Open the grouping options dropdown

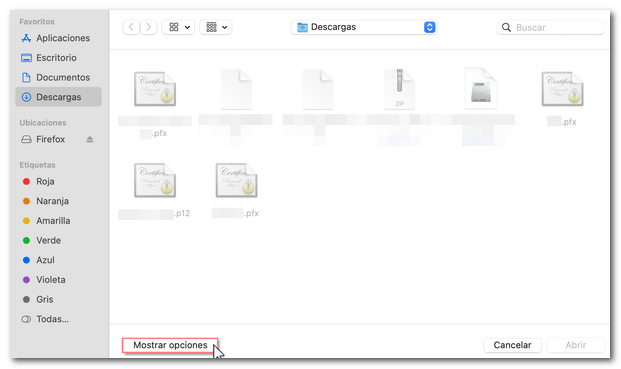pos(216,27)
